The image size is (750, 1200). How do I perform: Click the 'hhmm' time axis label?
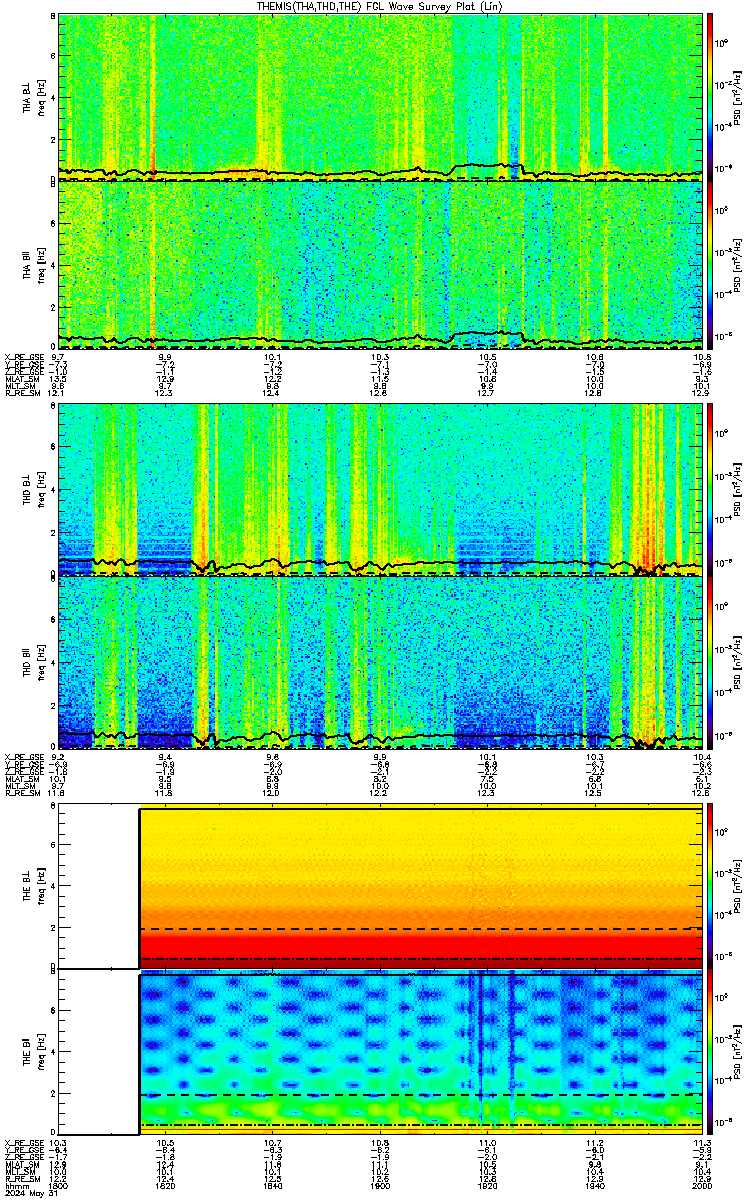tap(16, 1185)
